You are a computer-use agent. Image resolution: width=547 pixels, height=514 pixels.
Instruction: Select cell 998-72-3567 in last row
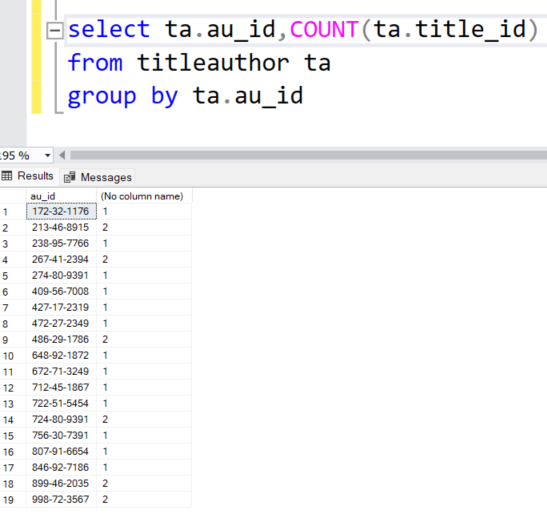[x=61, y=499]
